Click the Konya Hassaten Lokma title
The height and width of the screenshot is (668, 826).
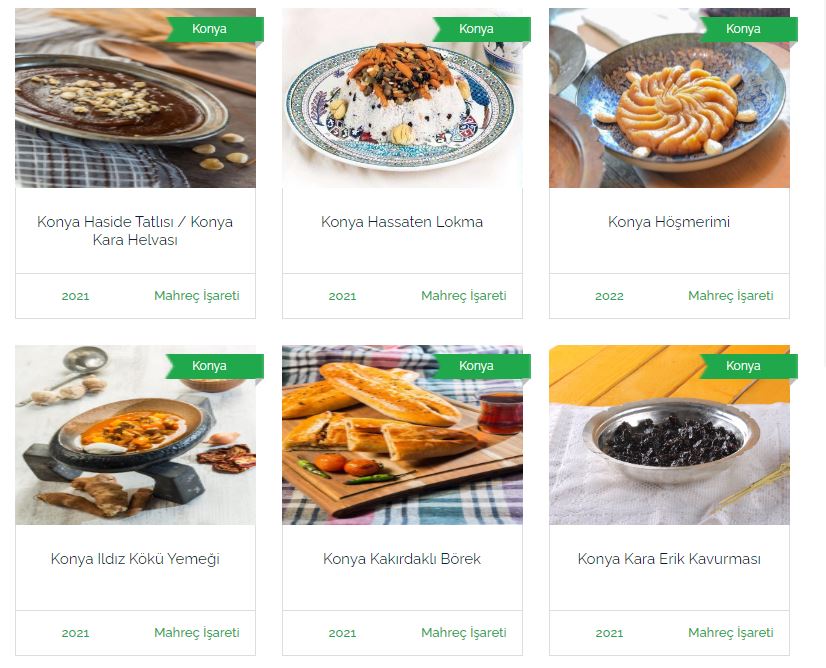402,222
